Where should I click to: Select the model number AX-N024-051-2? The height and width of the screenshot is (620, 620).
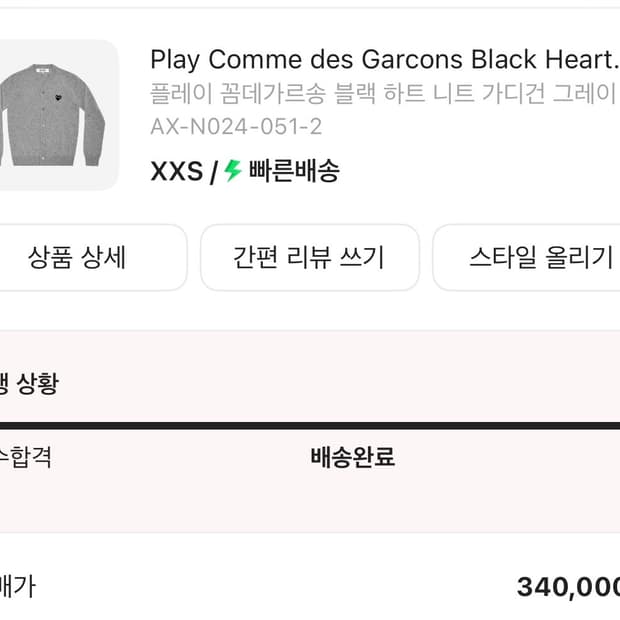(x=236, y=127)
